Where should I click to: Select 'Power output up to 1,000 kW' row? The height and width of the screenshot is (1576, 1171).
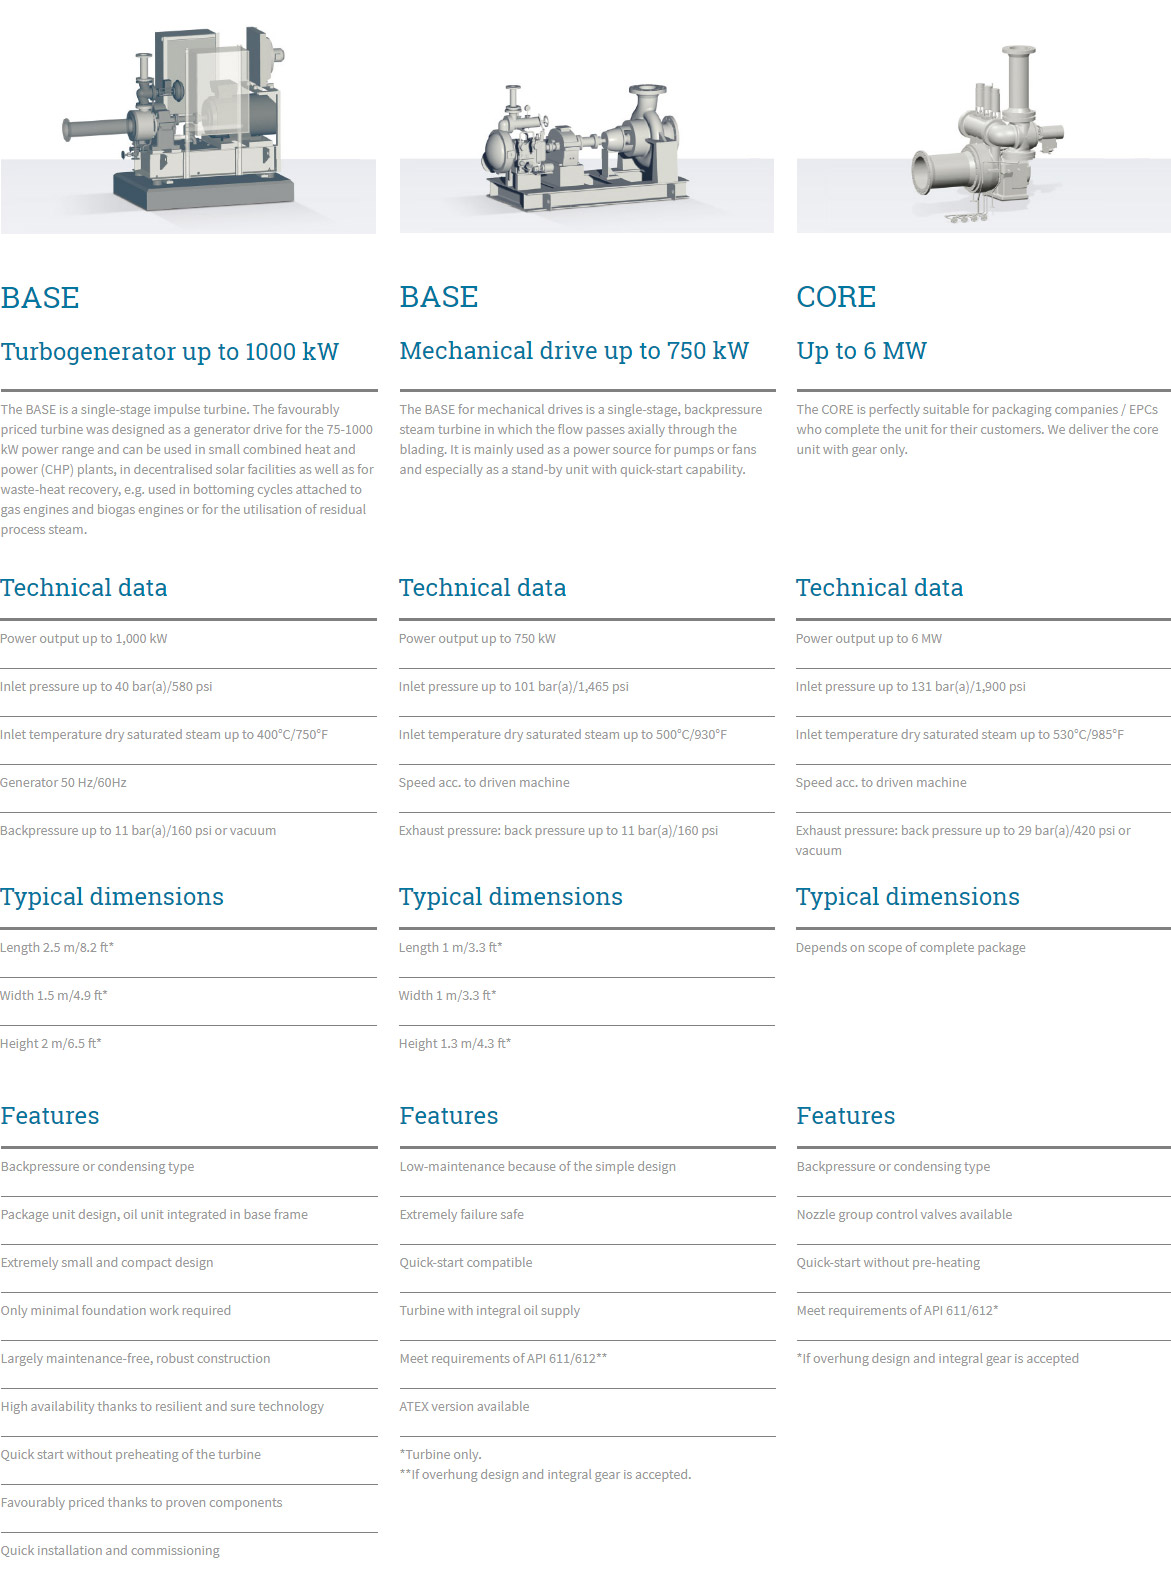pyautogui.click(x=84, y=639)
